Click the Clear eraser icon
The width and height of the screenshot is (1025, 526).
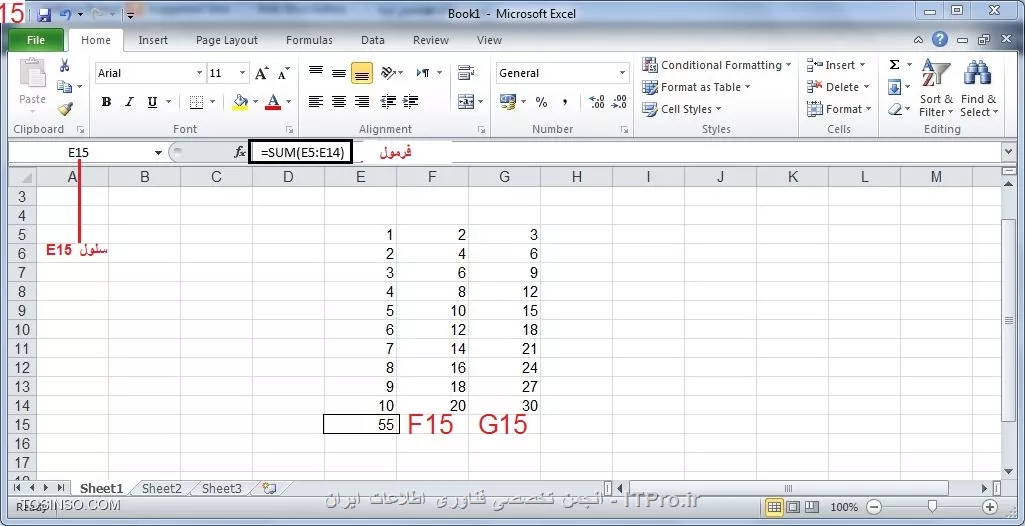coord(894,109)
